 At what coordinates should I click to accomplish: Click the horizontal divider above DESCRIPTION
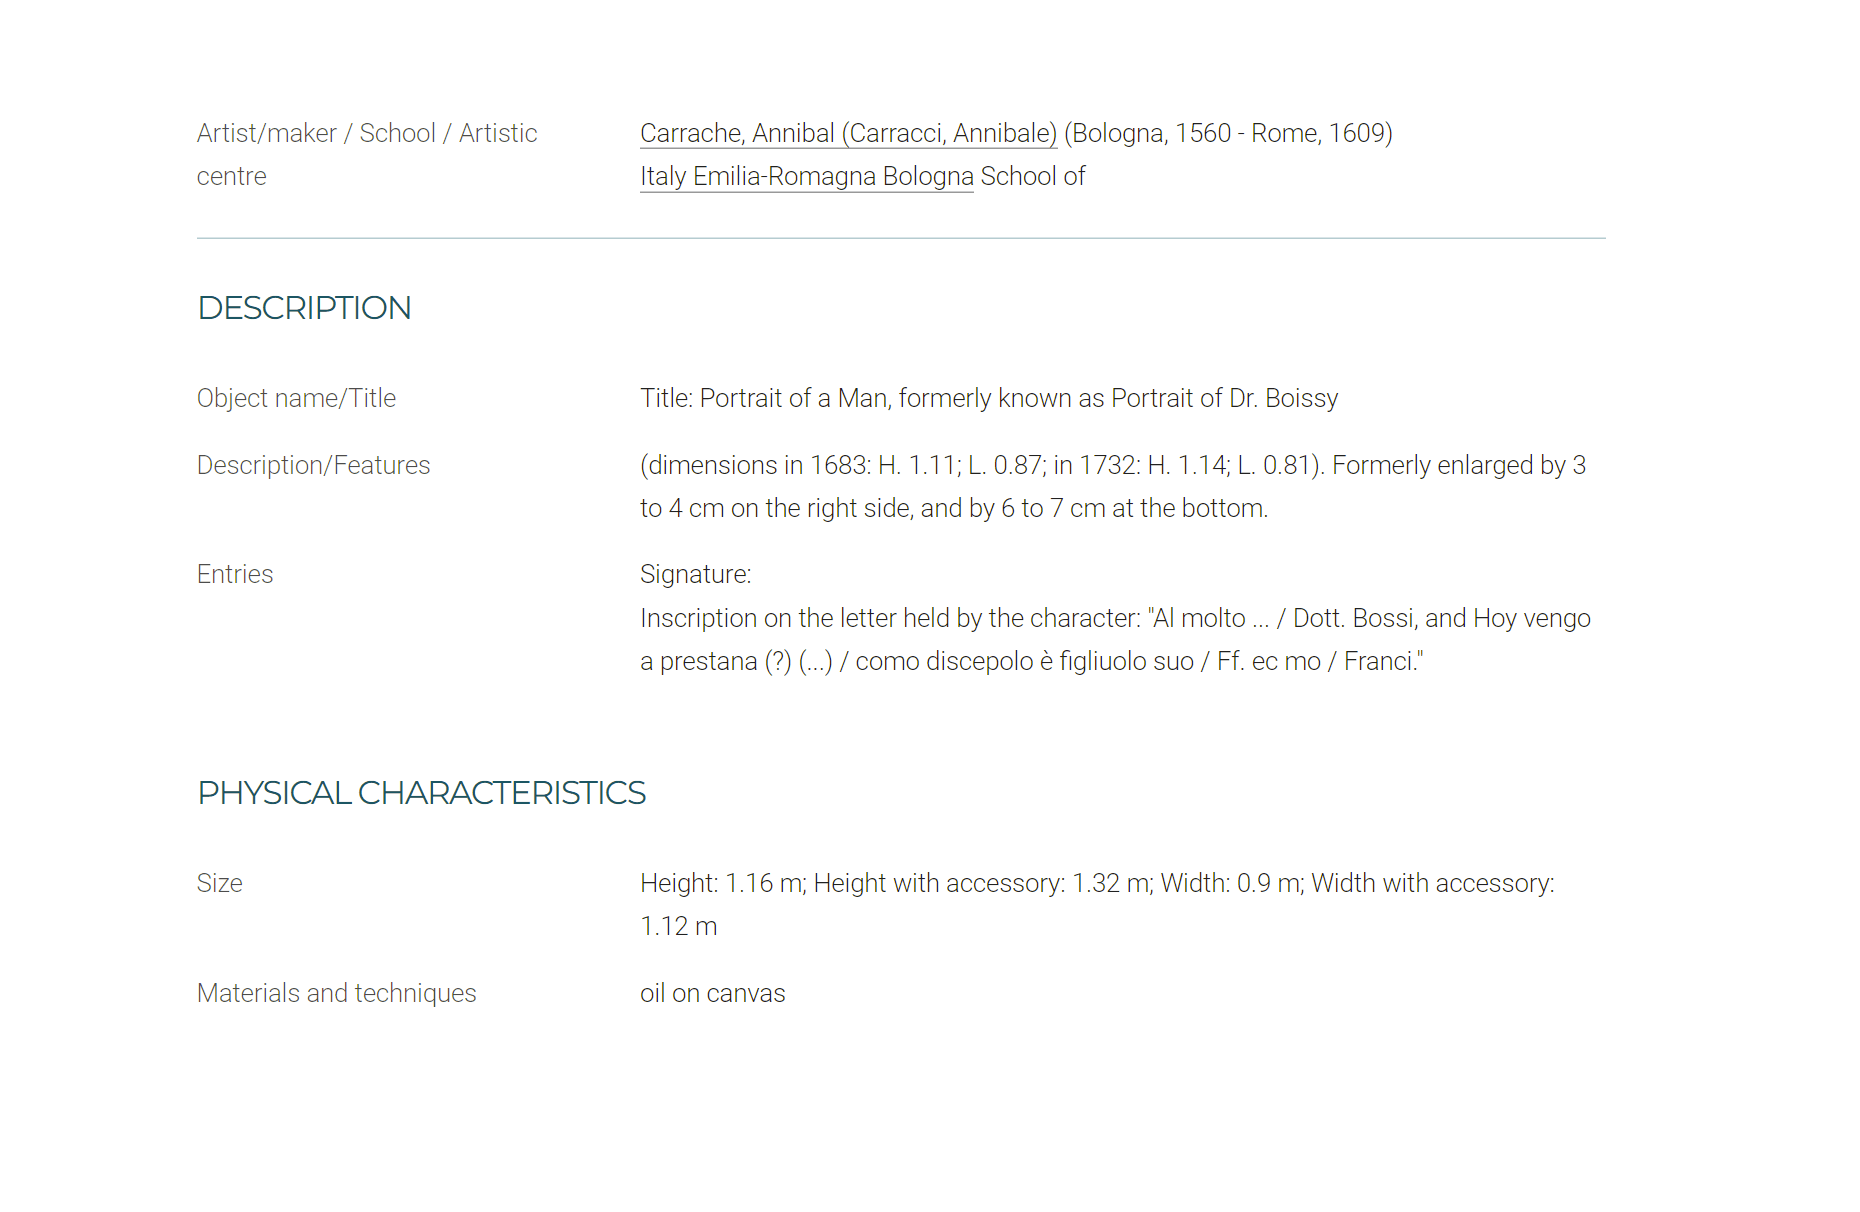coord(900,238)
